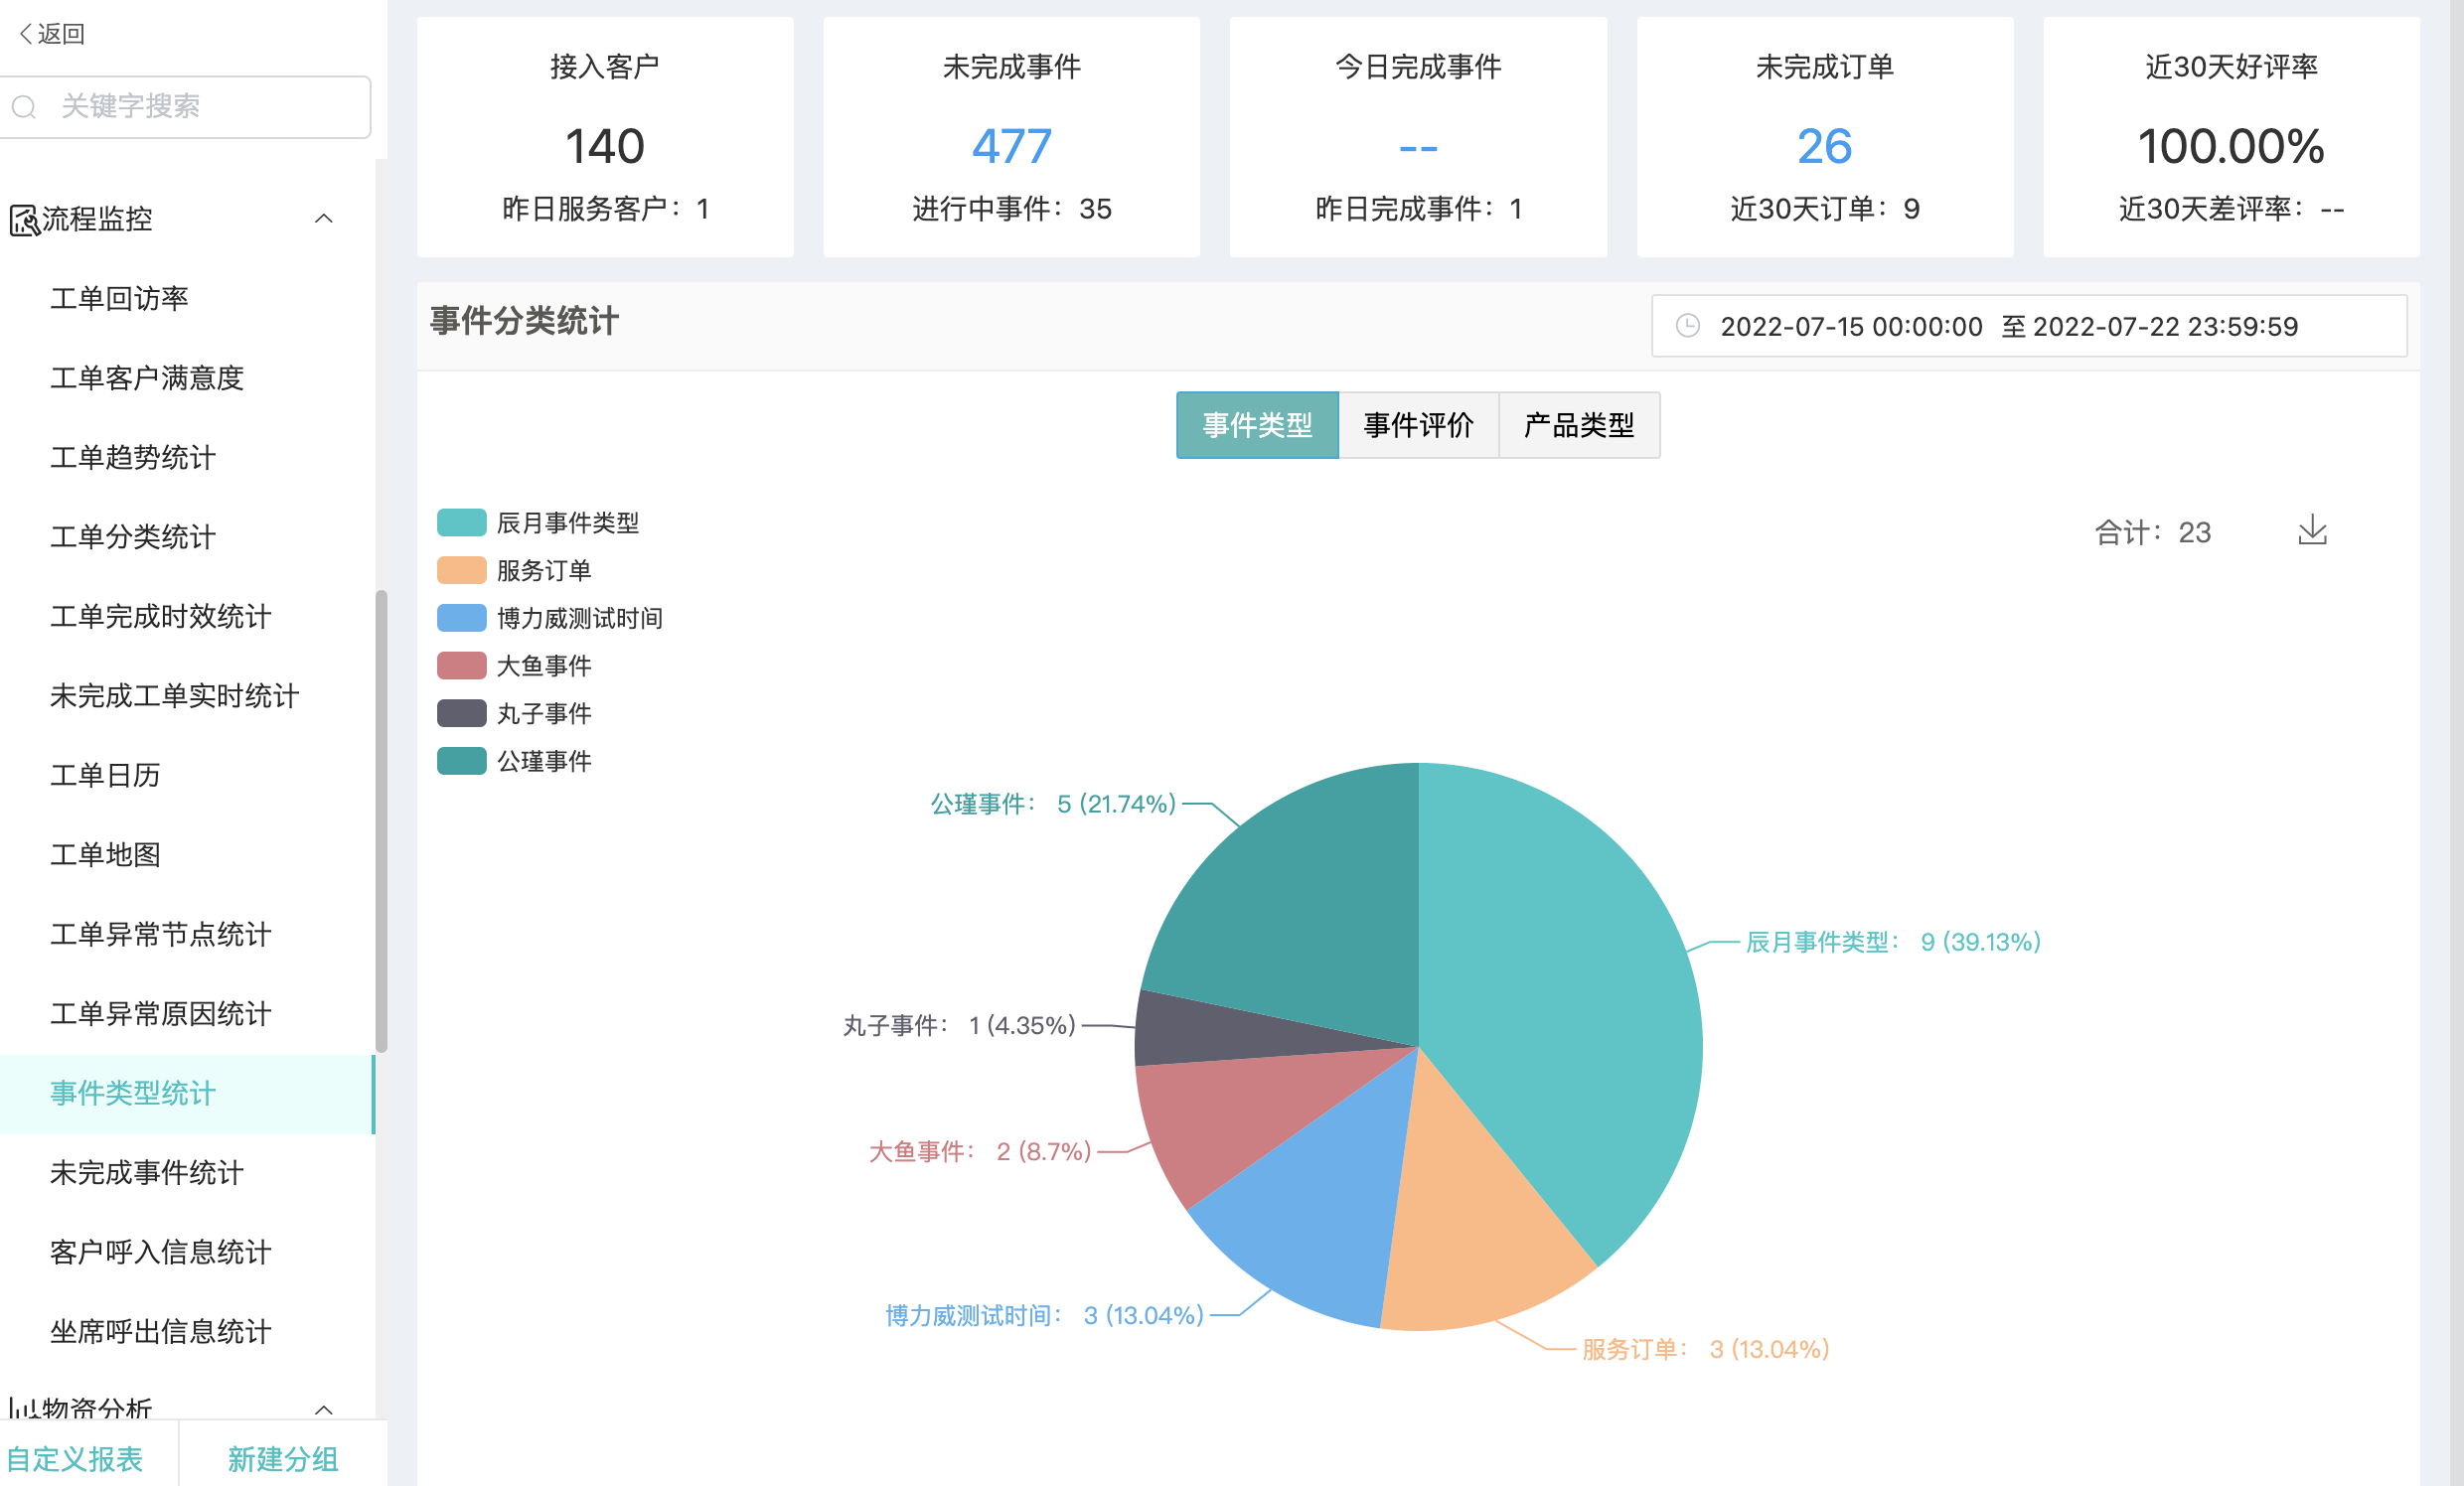
Task: Open 坐席呼出信息统计 report
Action: click(161, 1332)
